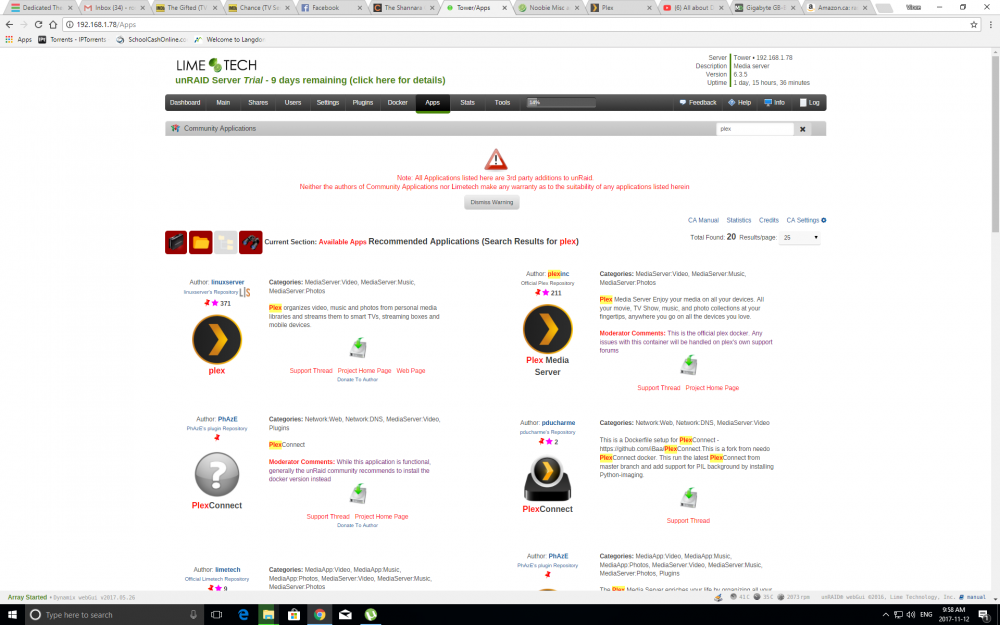Reload the browser page

38,24
